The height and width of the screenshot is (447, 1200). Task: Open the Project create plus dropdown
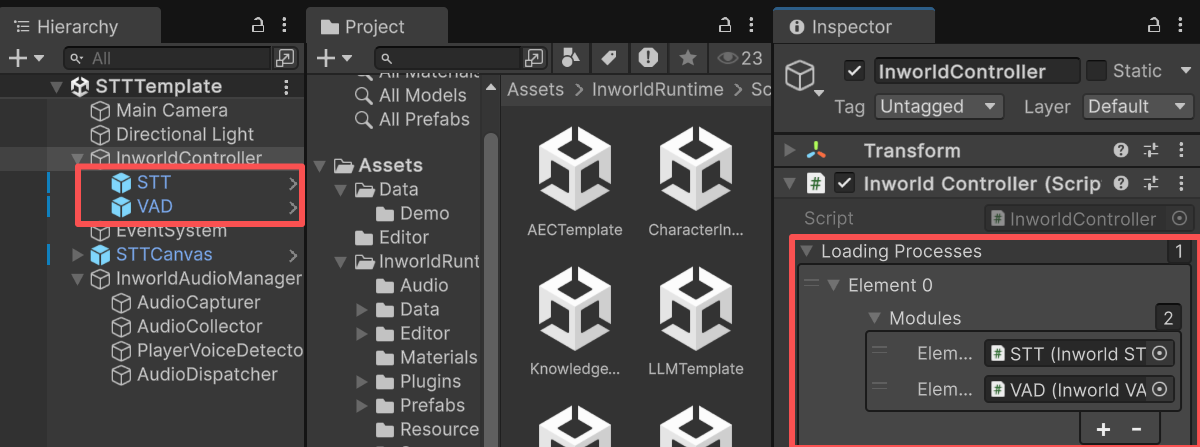[332, 58]
